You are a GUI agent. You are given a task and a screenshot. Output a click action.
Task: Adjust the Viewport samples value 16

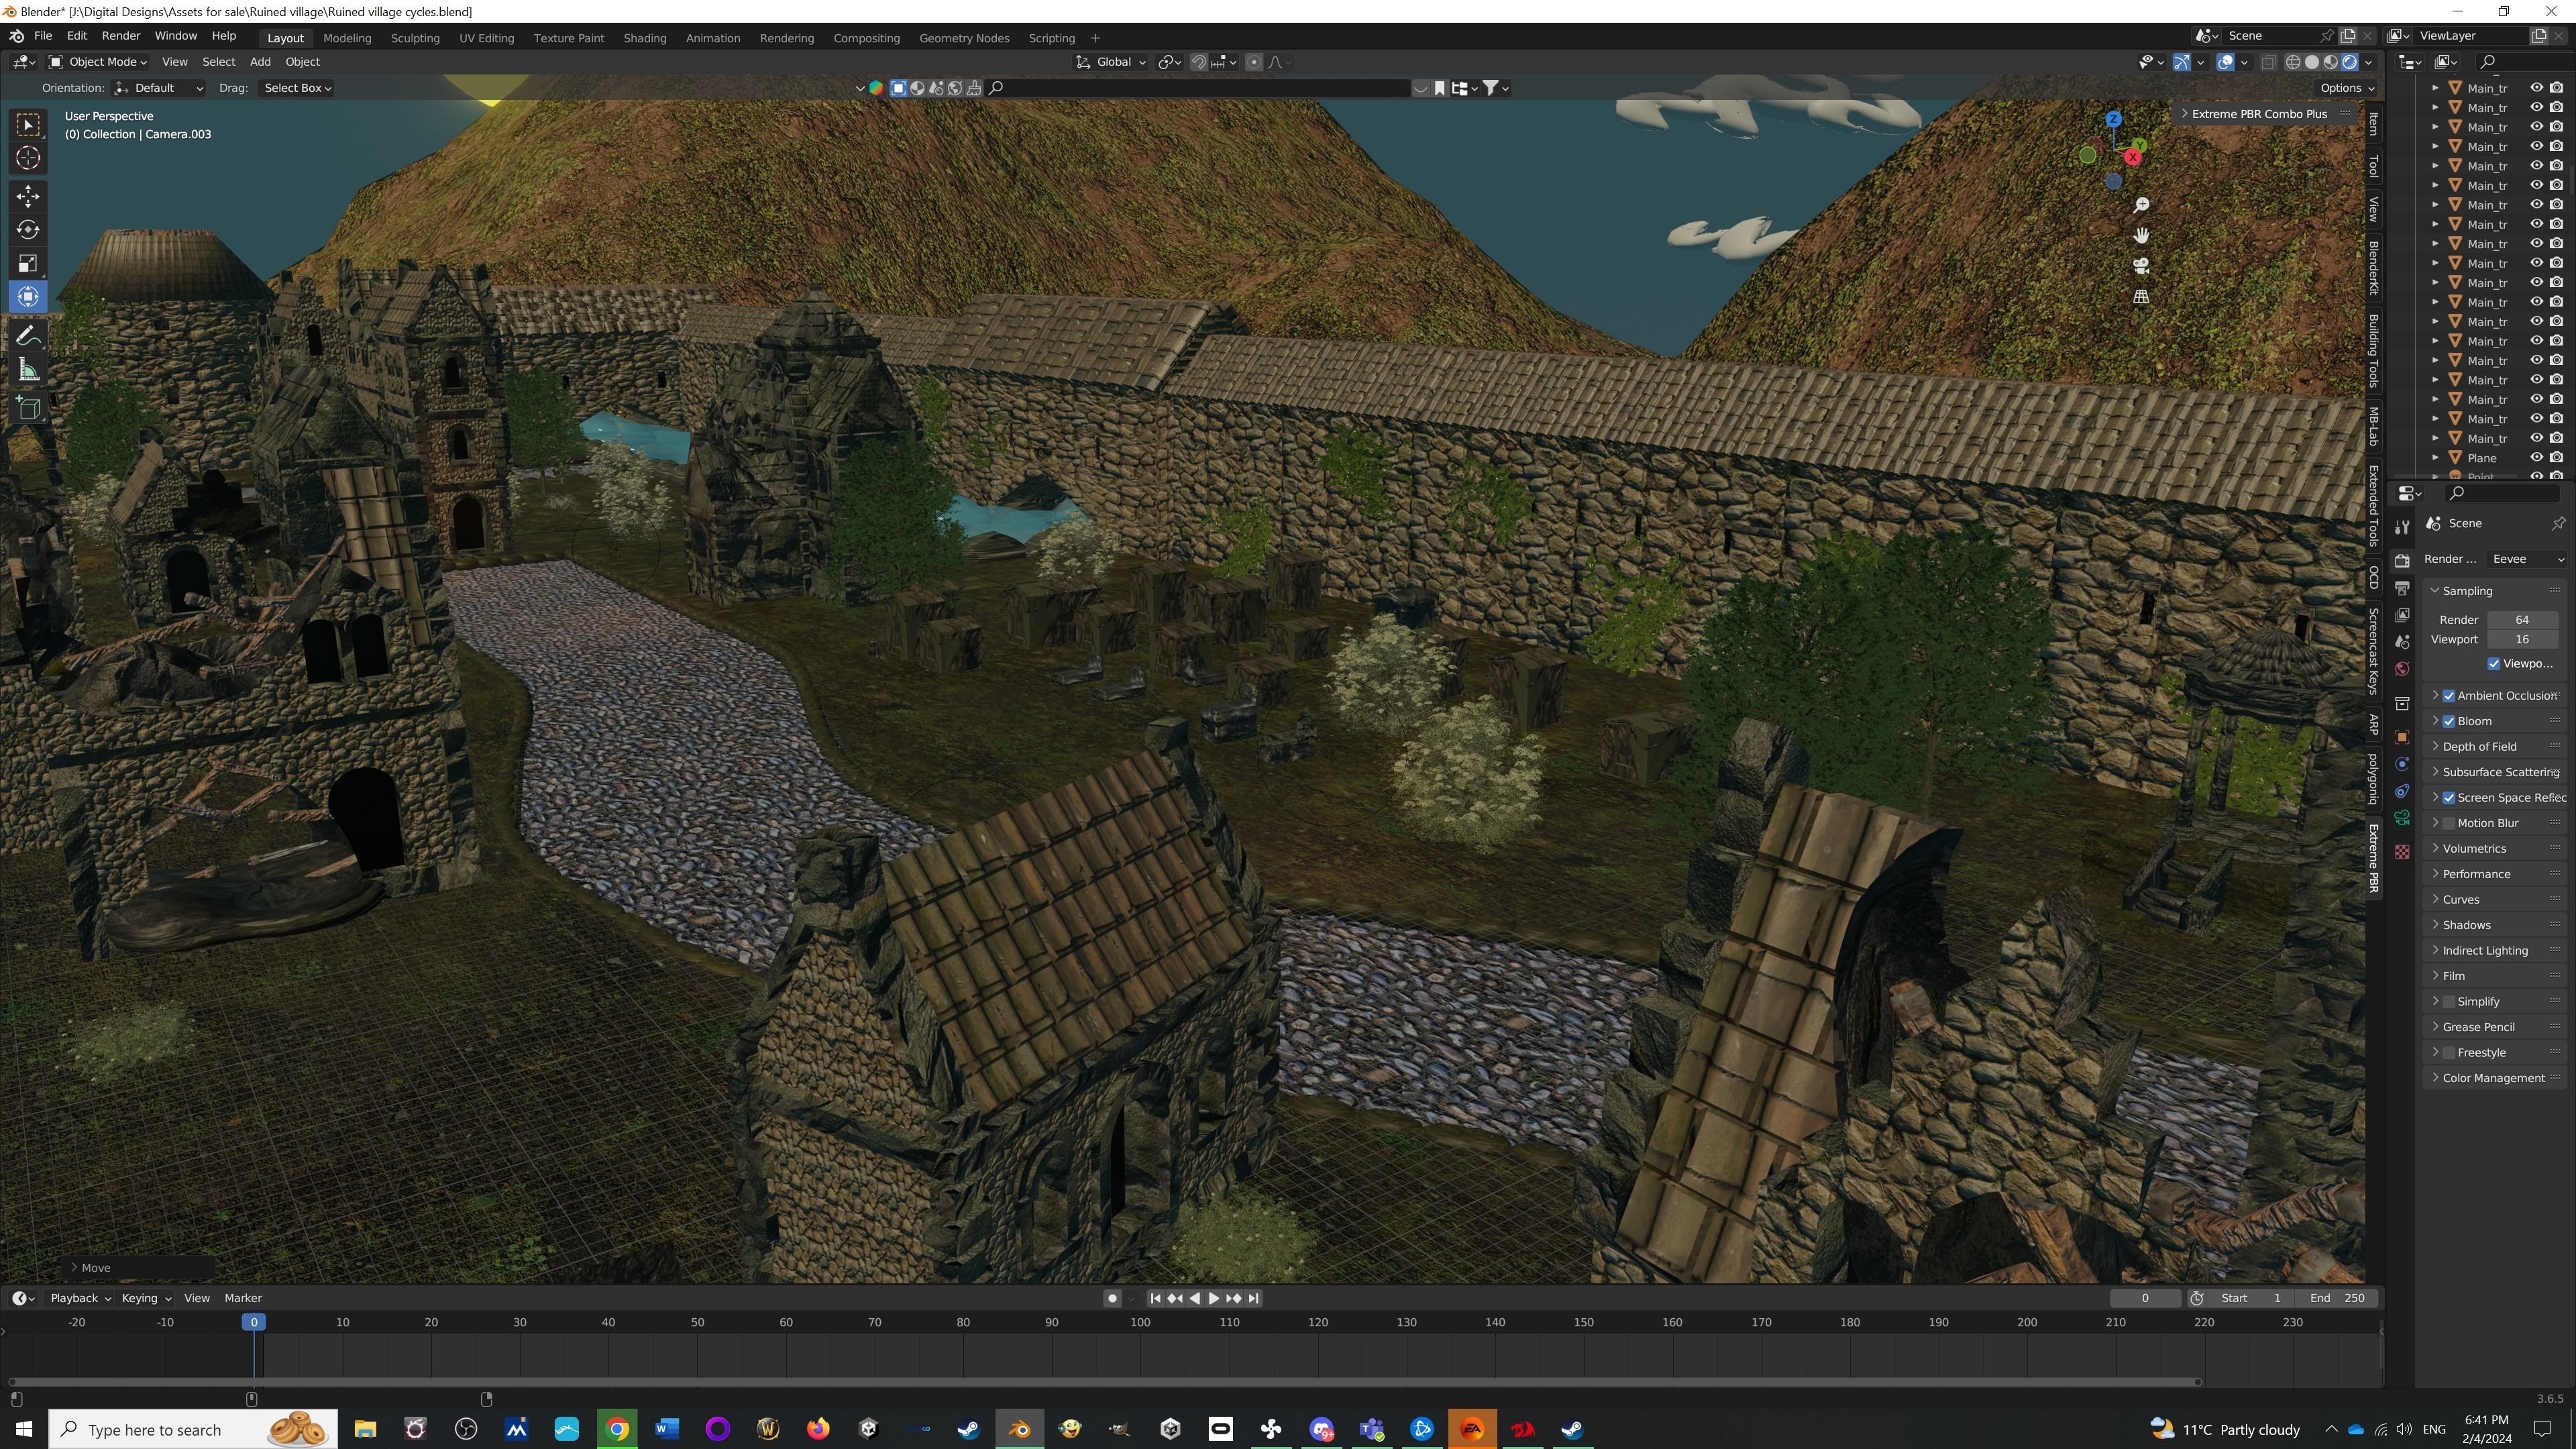[x=2522, y=640]
